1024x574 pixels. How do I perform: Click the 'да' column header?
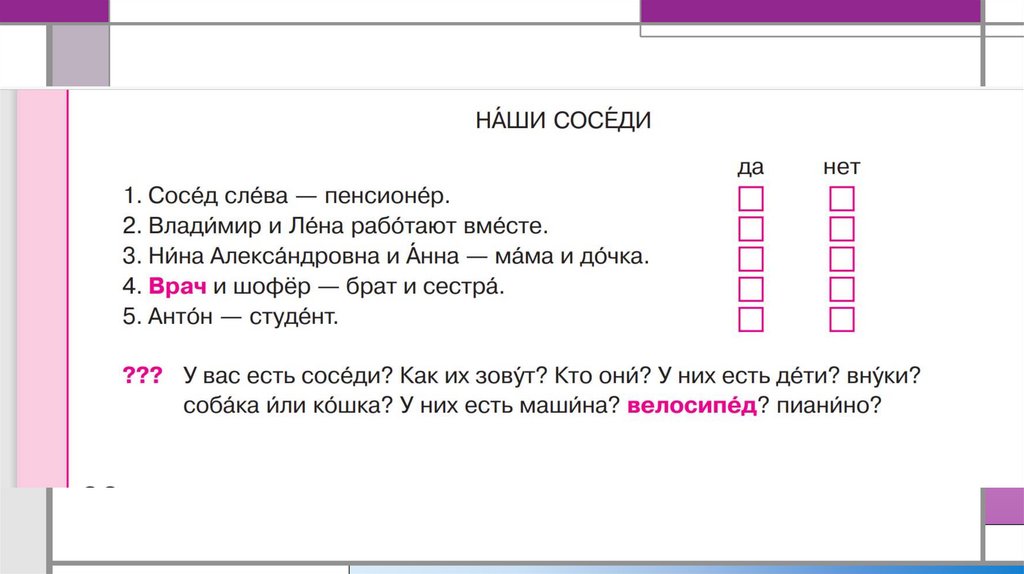(x=750, y=167)
